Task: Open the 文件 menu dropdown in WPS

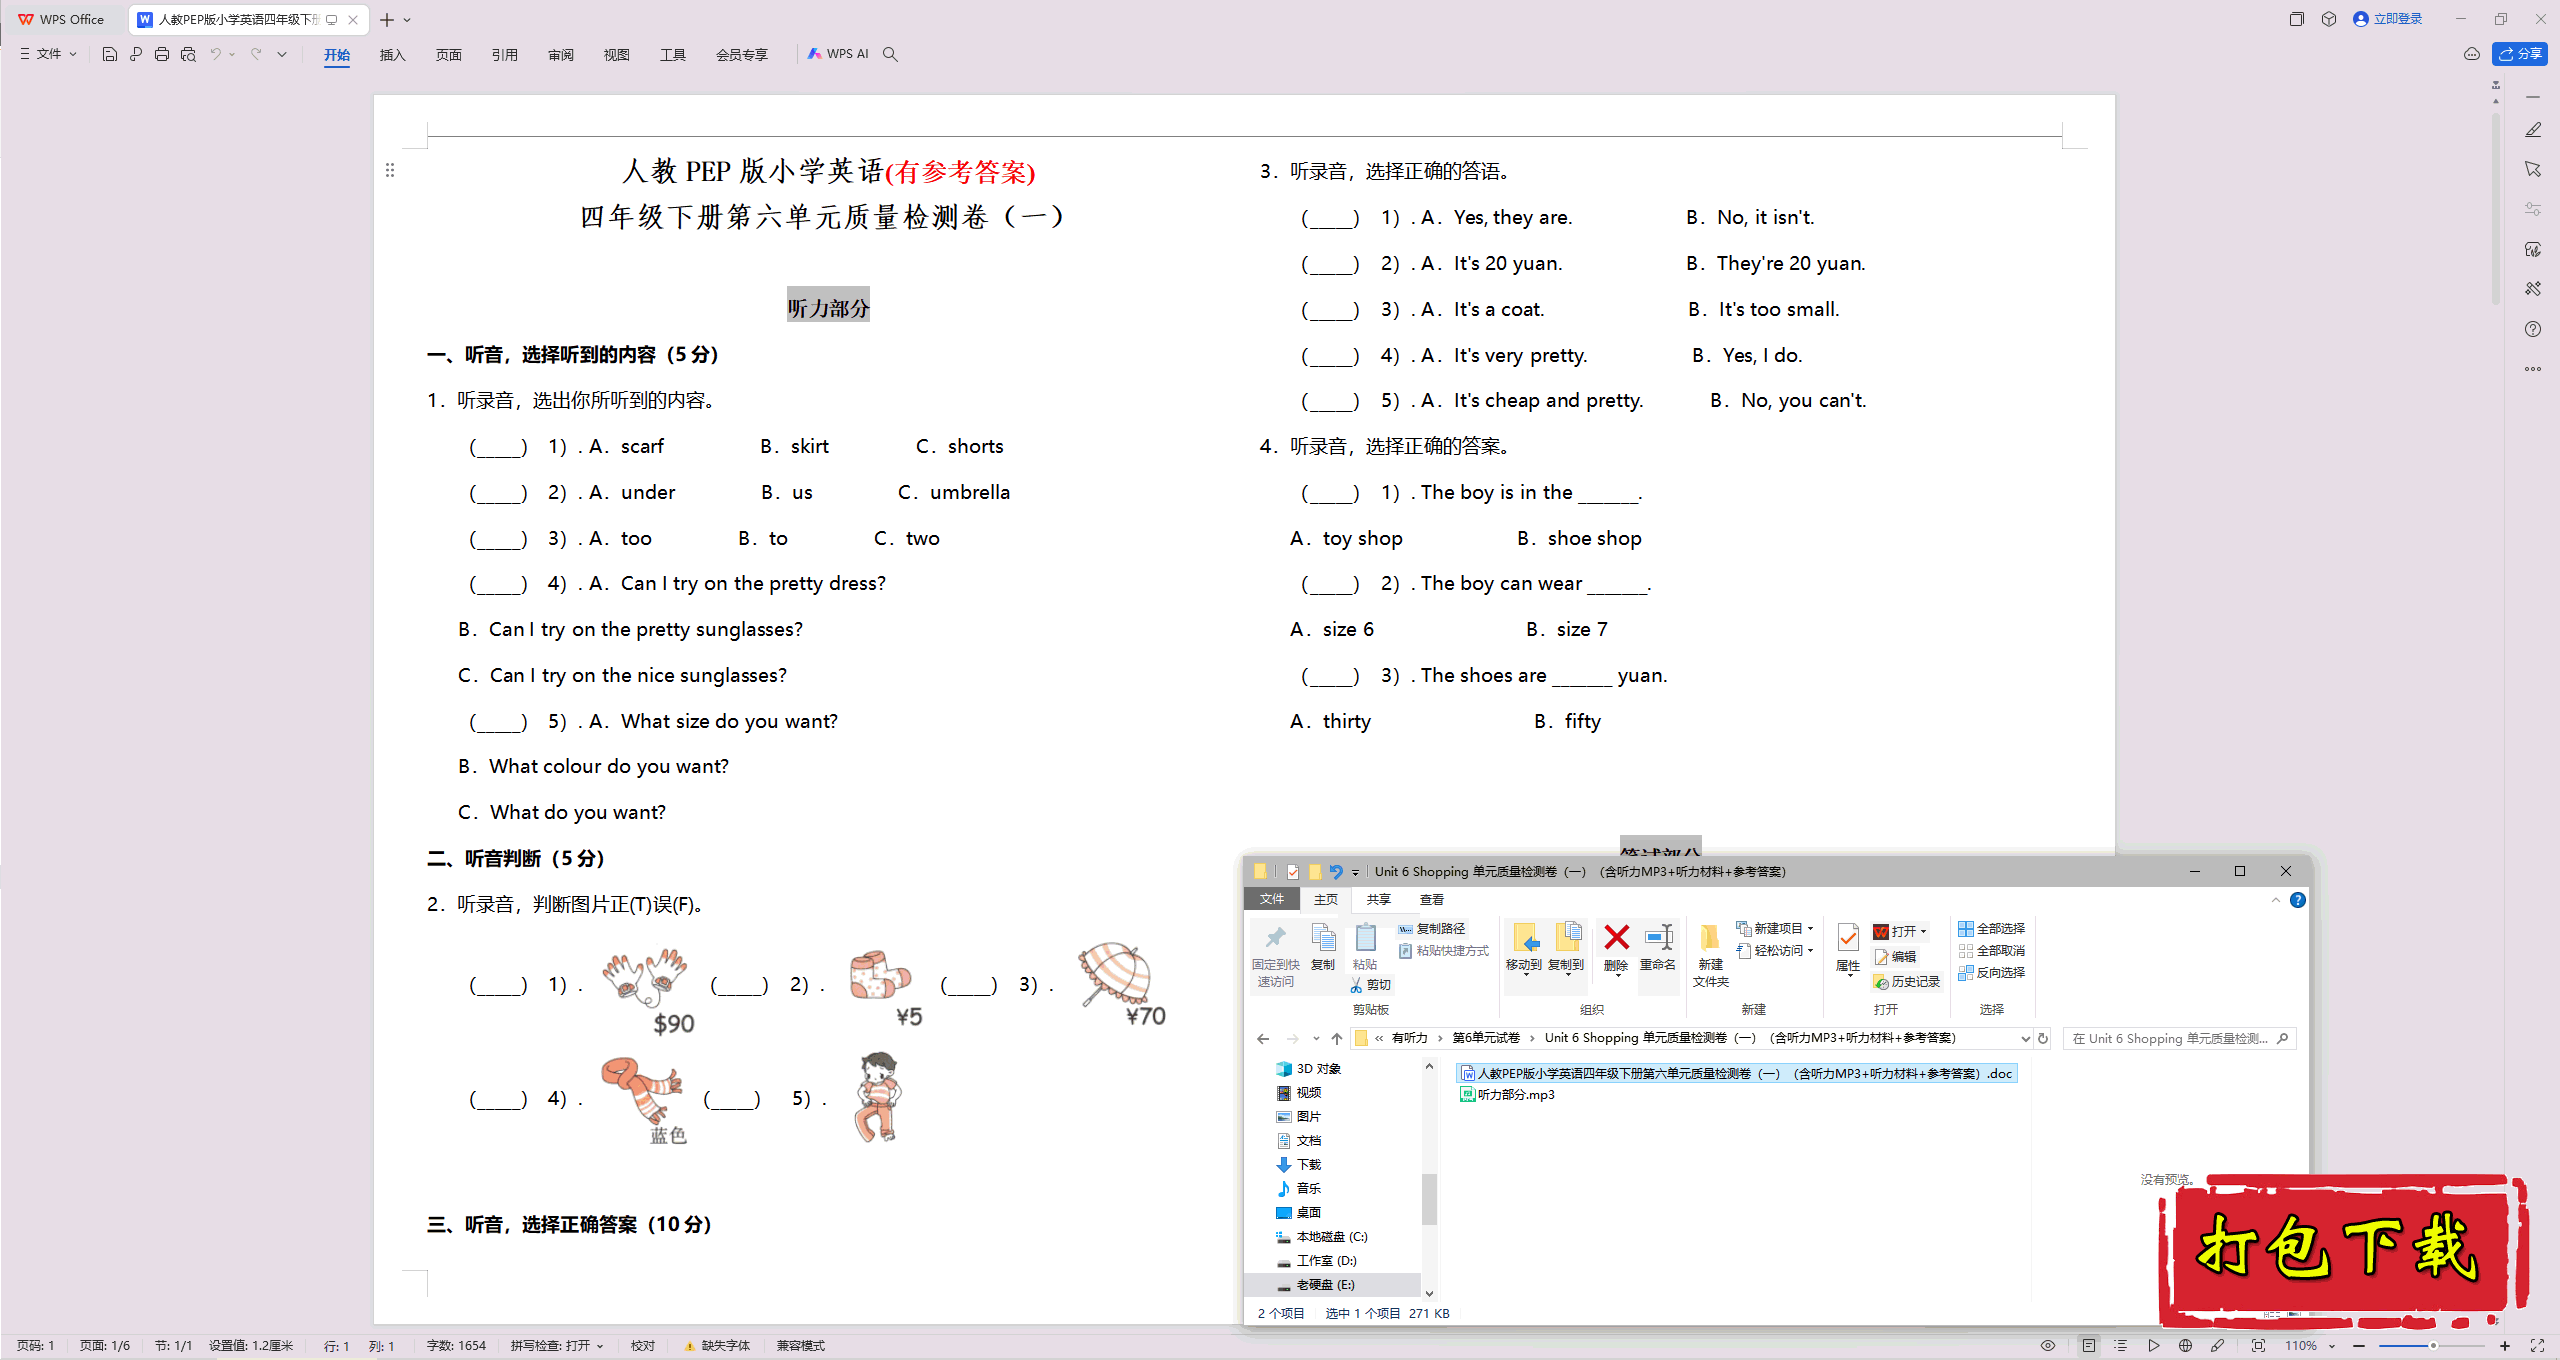Action: [x=48, y=54]
